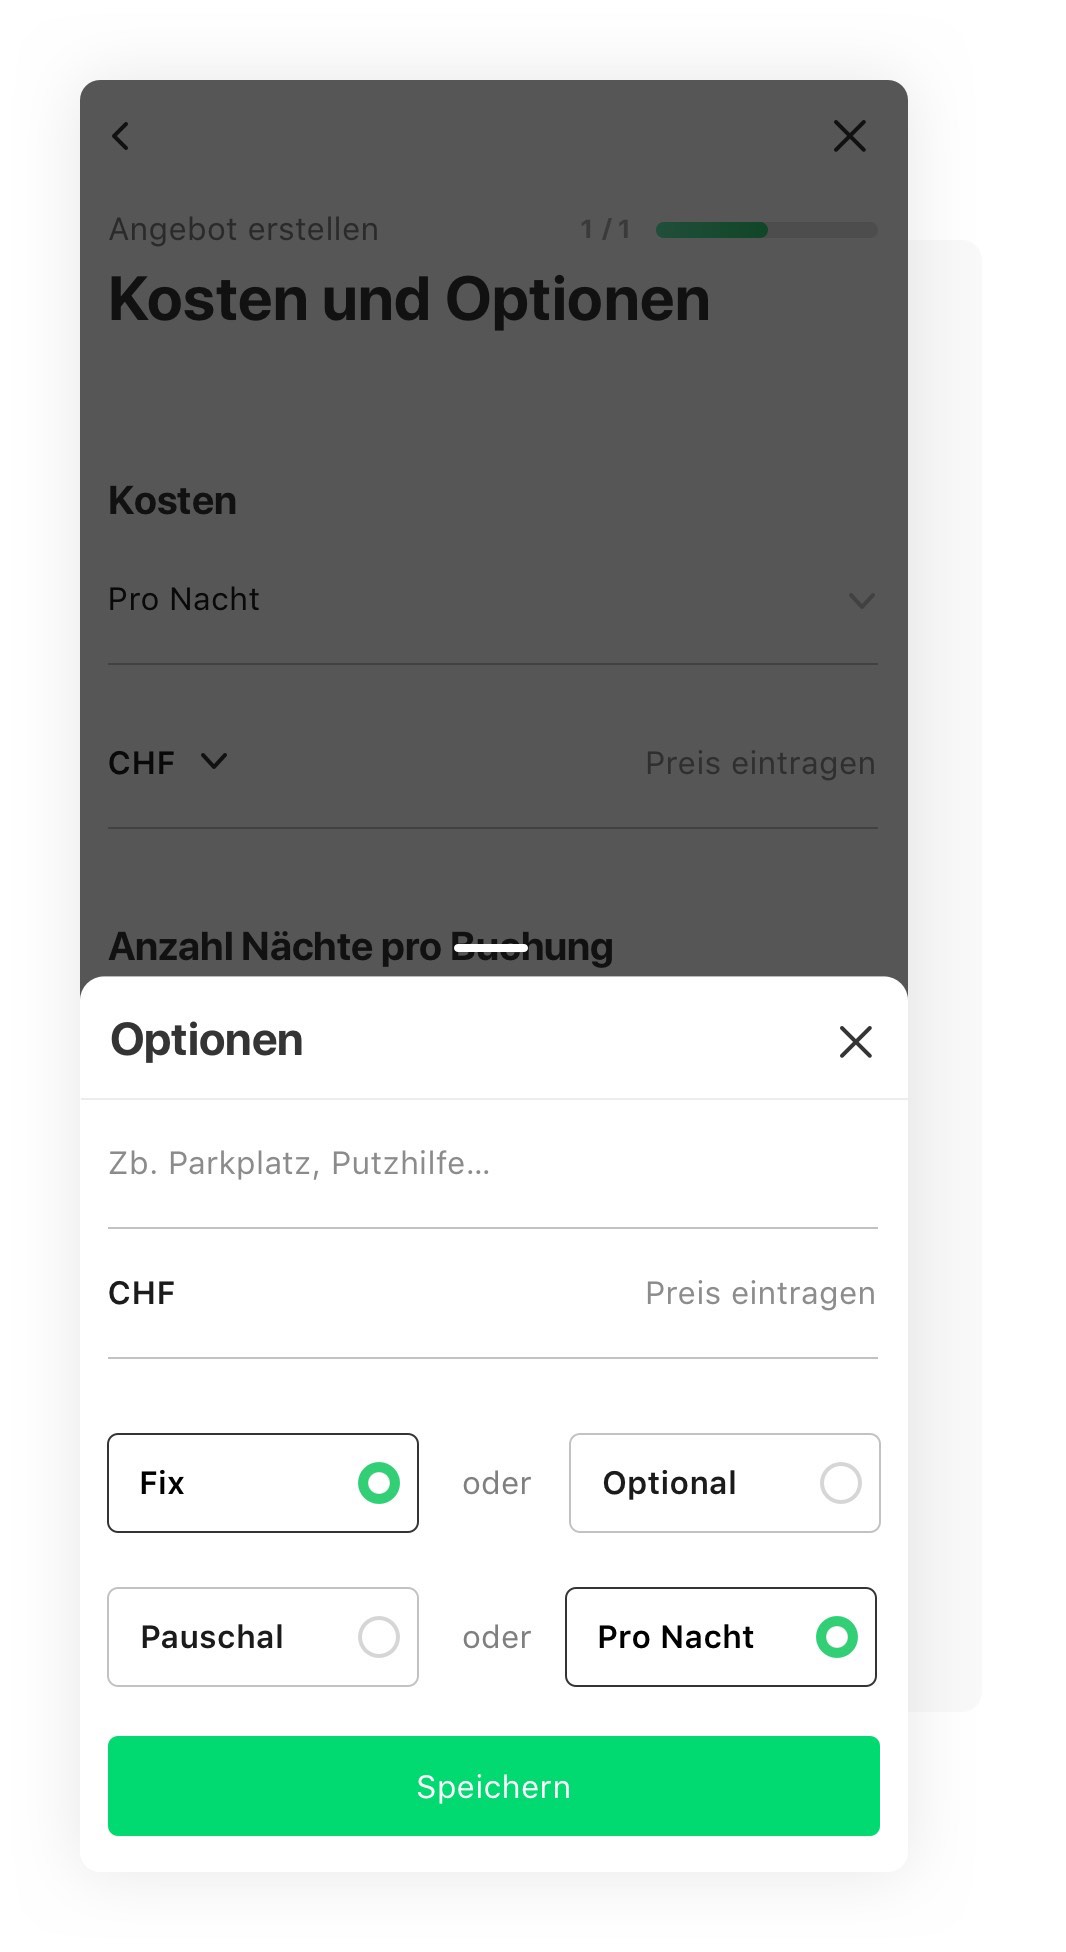Viewport: 1066px width, 1952px height.
Task: Expand the Pro Nacht cost dropdown
Action: pos(493,600)
